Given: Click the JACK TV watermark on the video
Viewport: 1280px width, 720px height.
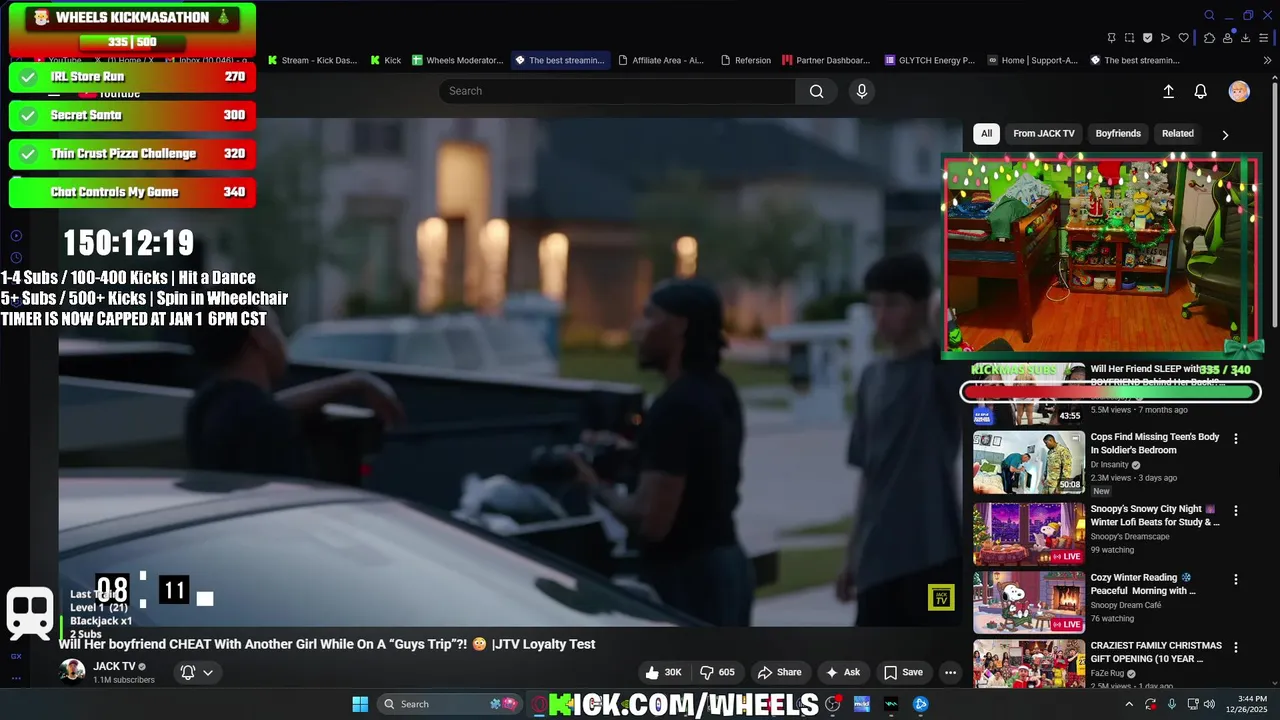Looking at the screenshot, I should (941, 598).
